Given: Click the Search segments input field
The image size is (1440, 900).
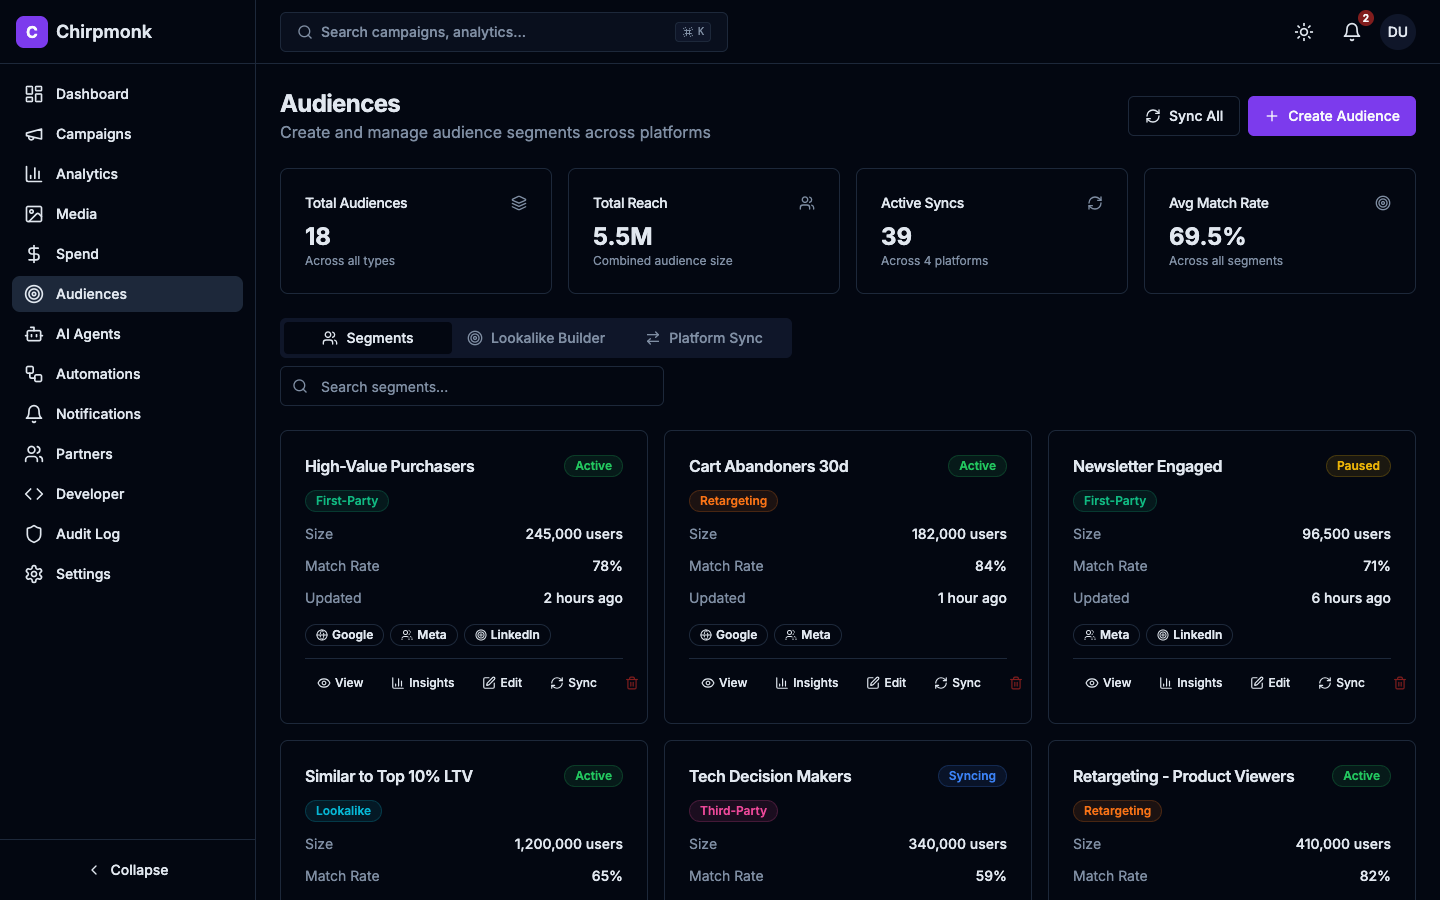Looking at the screenshot, I should pyautogui.click(x=471, y=386).
